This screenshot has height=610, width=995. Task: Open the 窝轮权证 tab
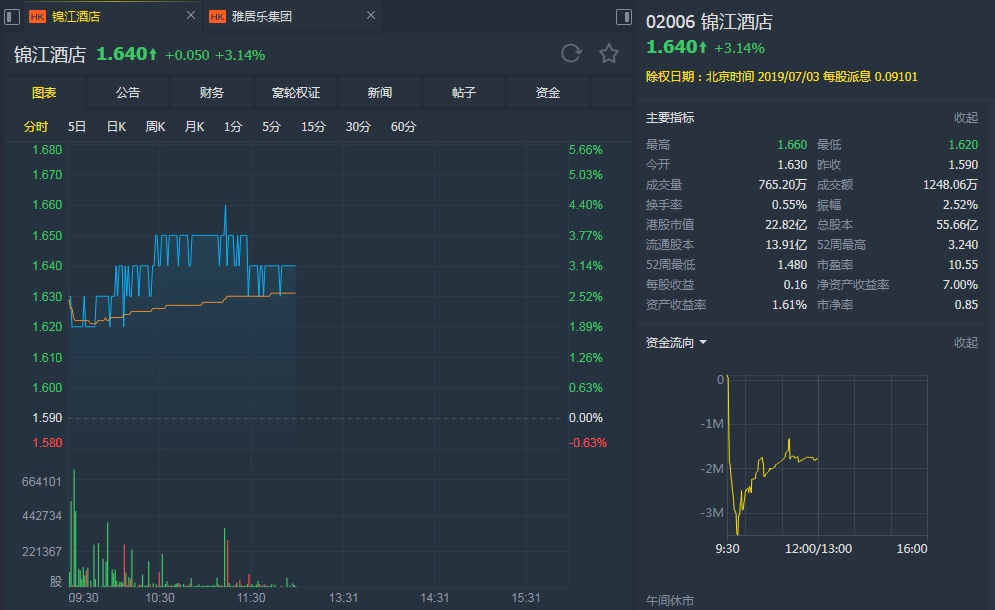(296, 93)
